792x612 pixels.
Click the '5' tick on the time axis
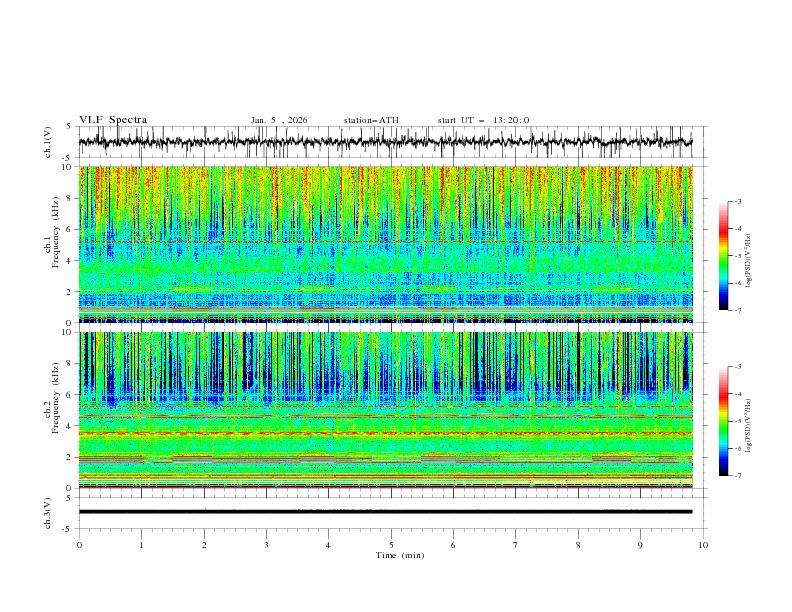[391, 545]
